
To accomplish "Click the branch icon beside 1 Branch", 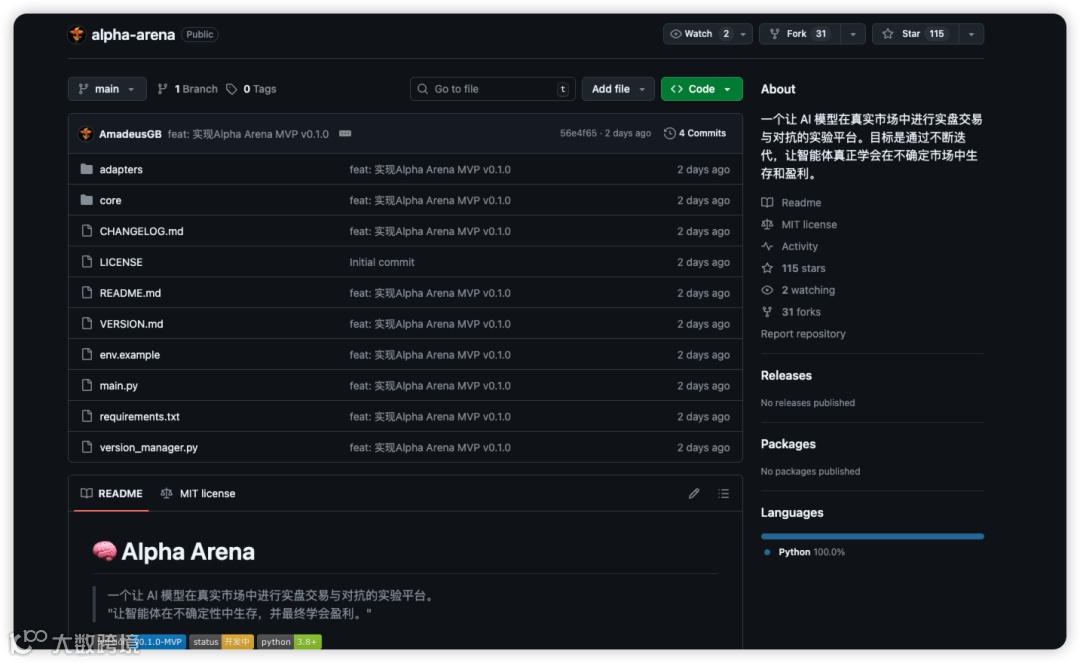I will pos(163,89).
